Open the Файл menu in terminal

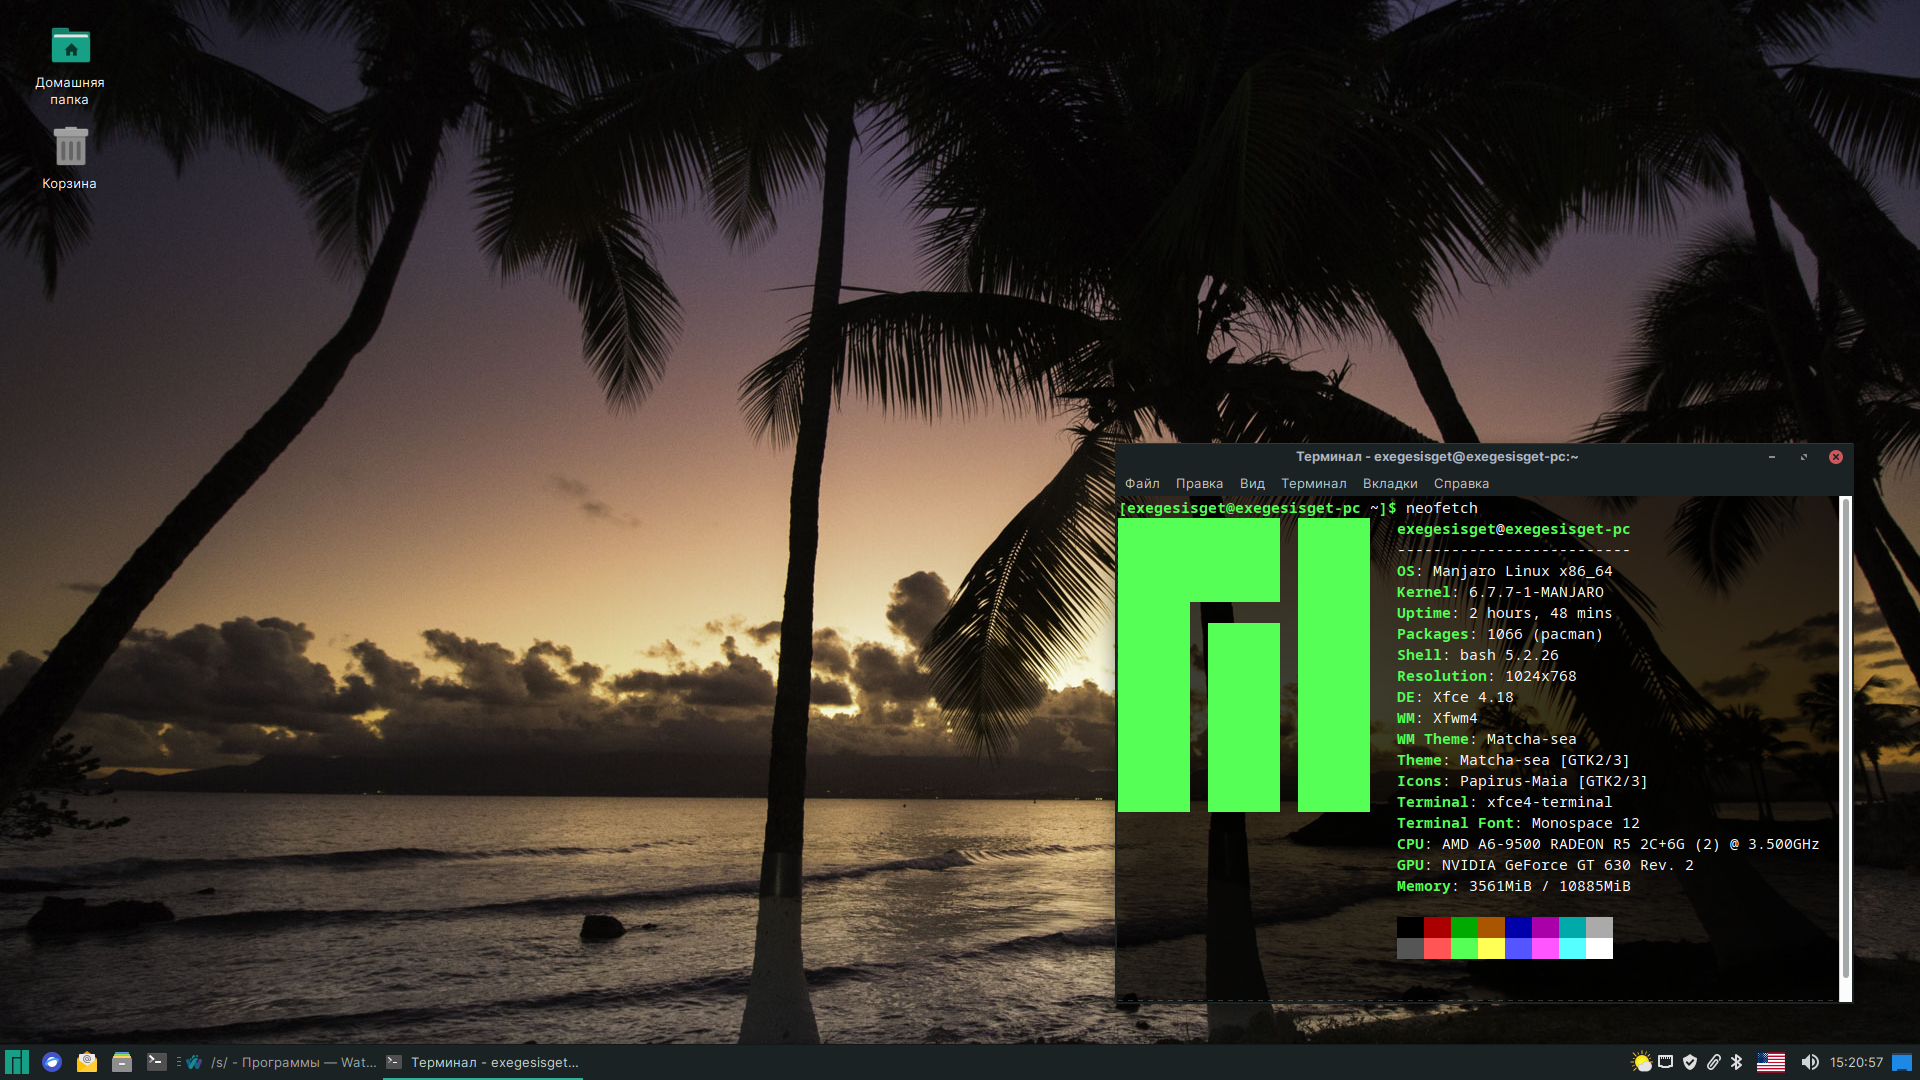[x=1142, y=484]
